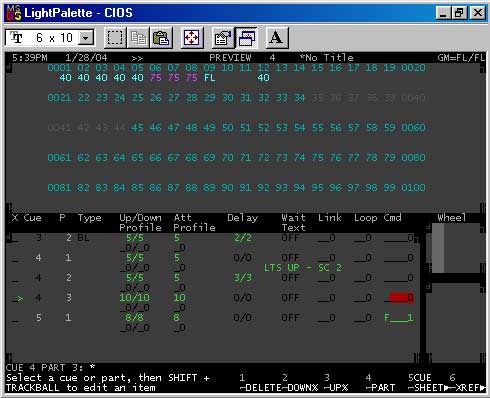The height and width of the screenshot is (398, 490).
Task: Toggle the Background window toolbar icon
Action: point(246,38)
